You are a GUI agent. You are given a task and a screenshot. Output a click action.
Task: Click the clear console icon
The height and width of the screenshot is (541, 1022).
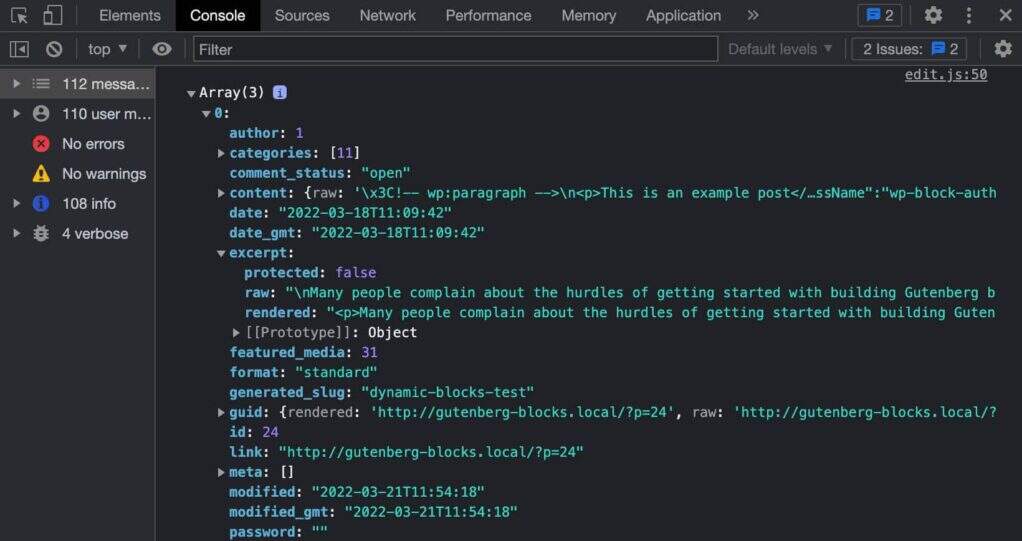tap(54, 49)
